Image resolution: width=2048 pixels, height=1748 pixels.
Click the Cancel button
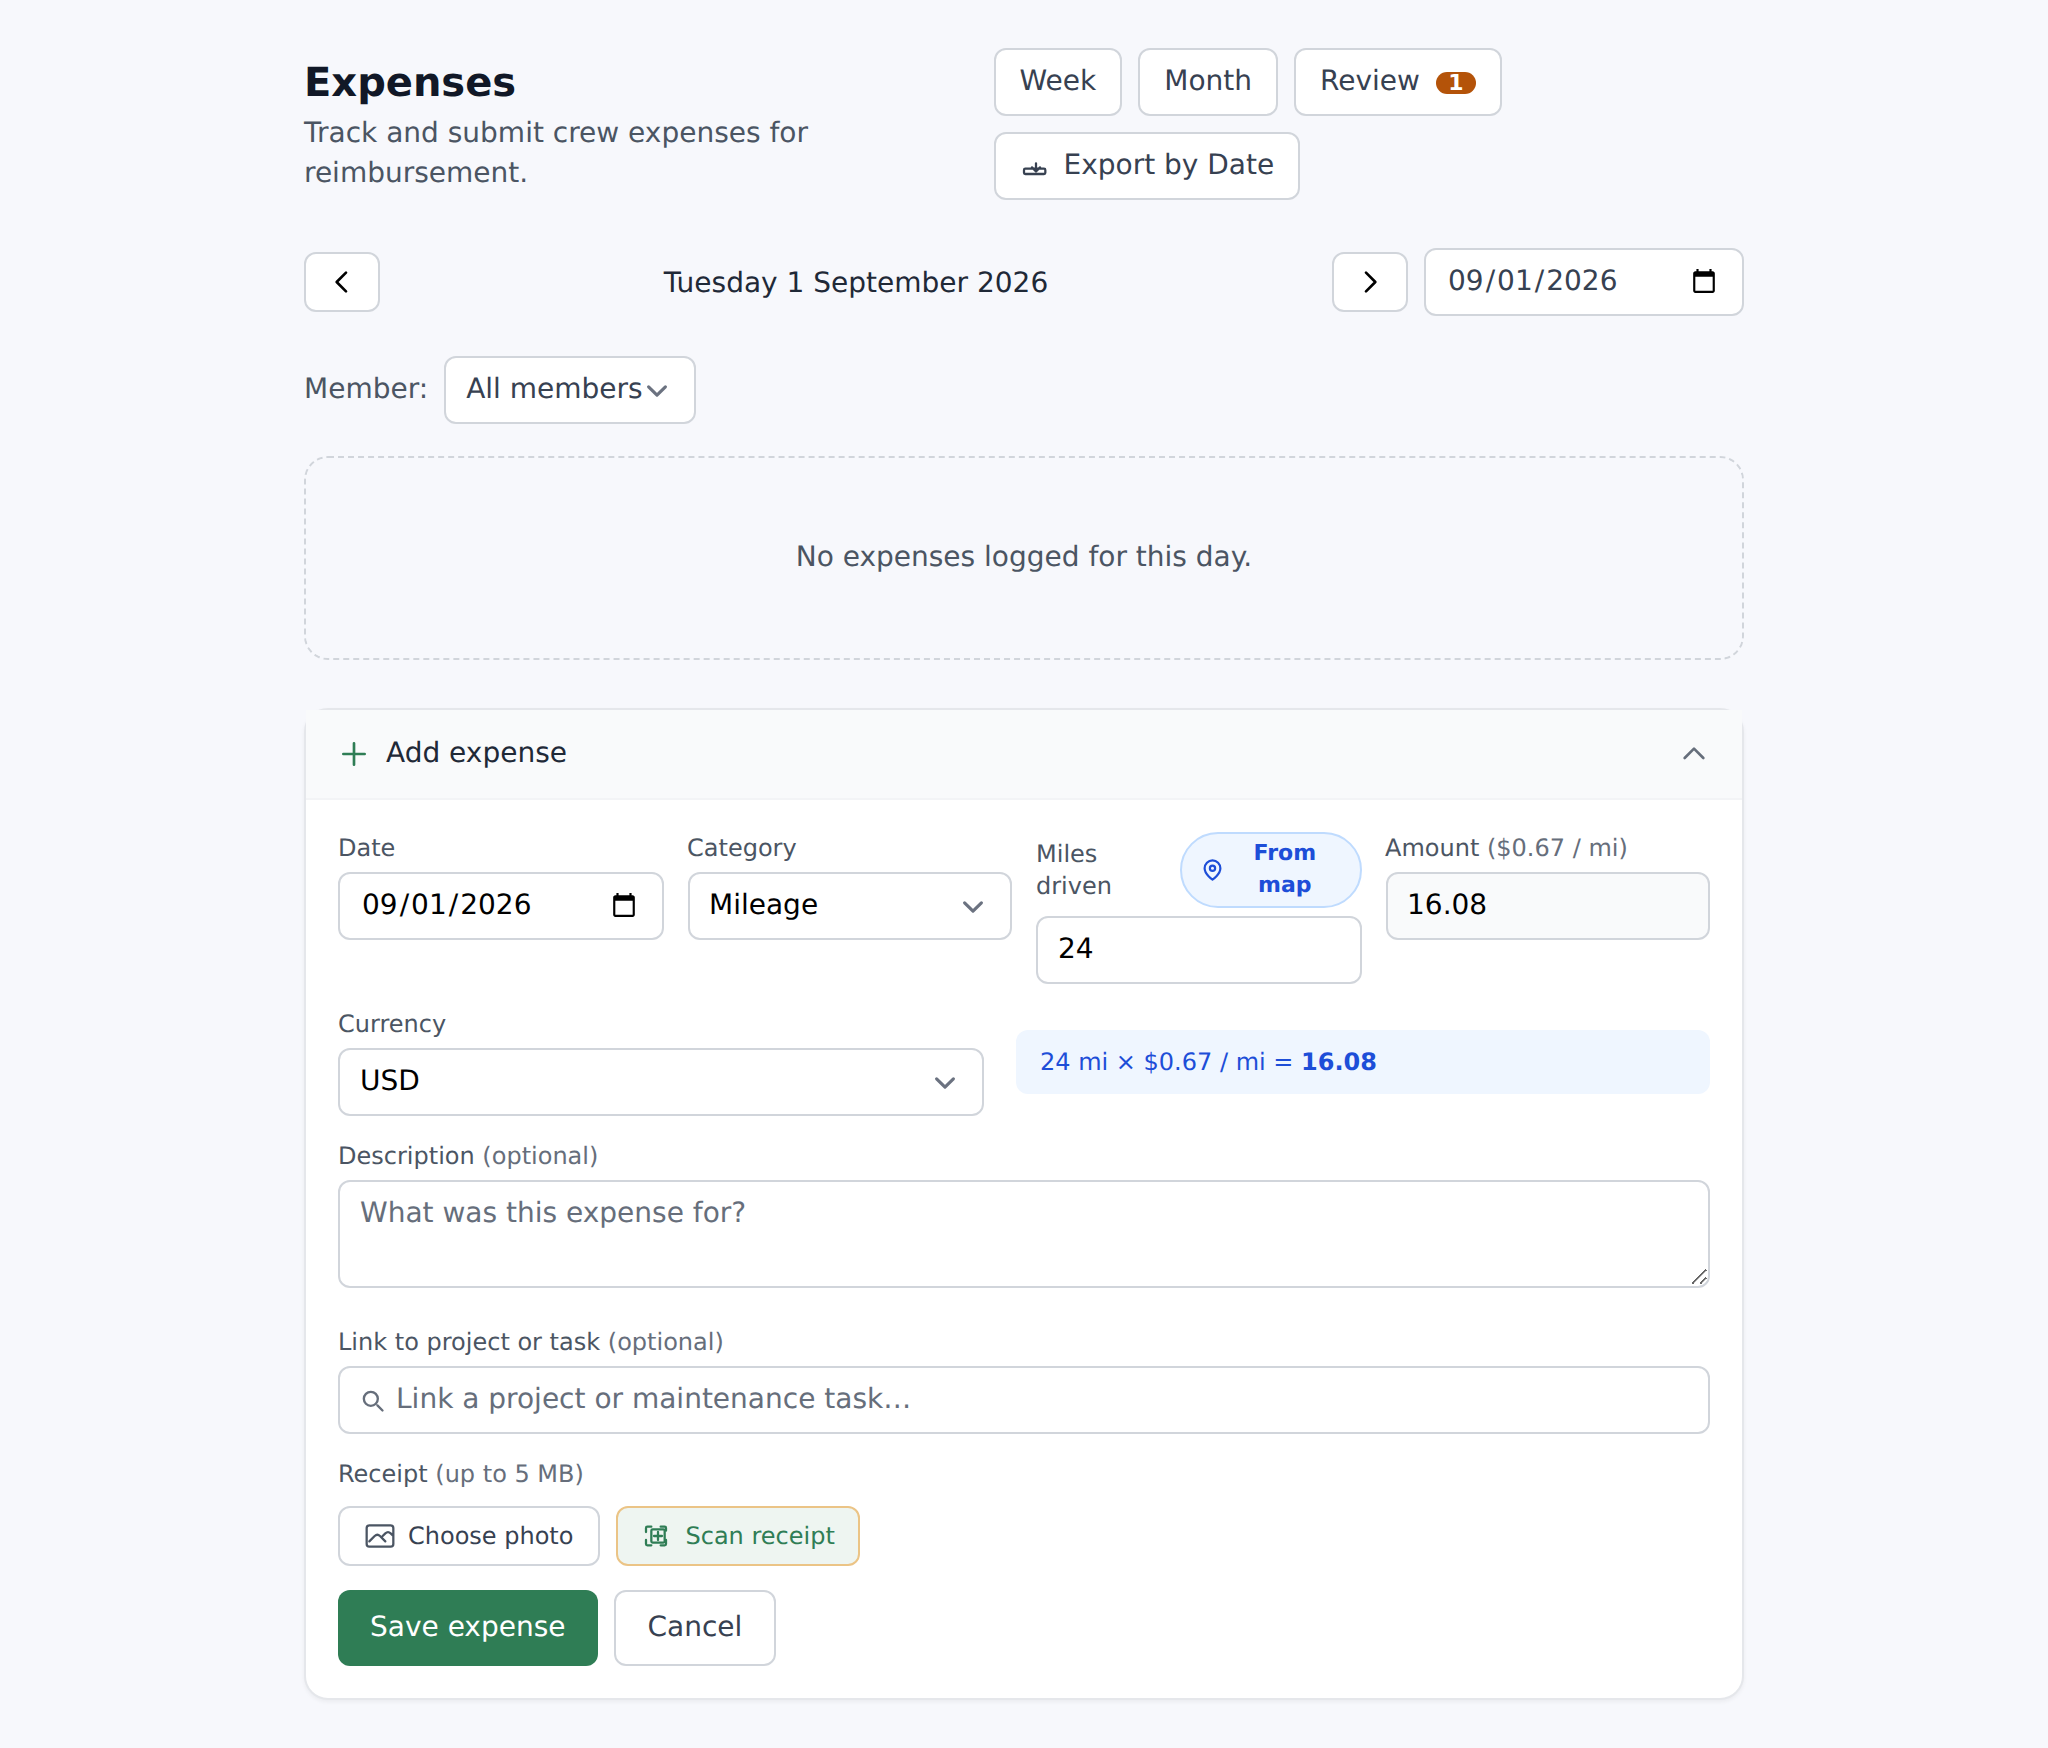(694, 1628)
